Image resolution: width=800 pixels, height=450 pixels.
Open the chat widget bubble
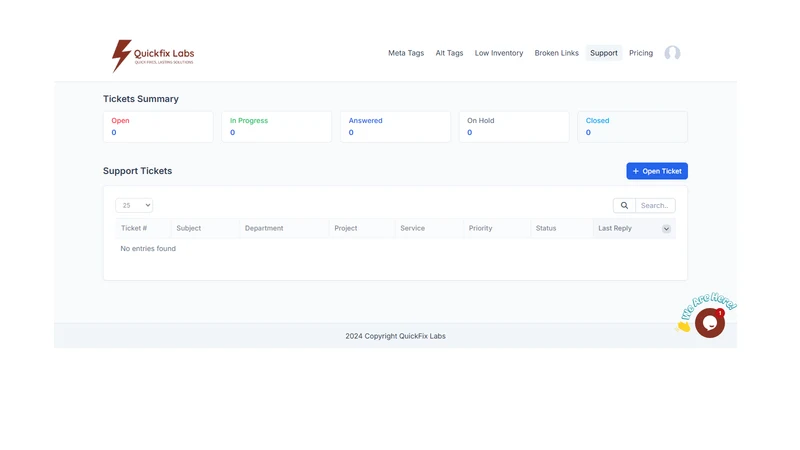coord(709,322)
